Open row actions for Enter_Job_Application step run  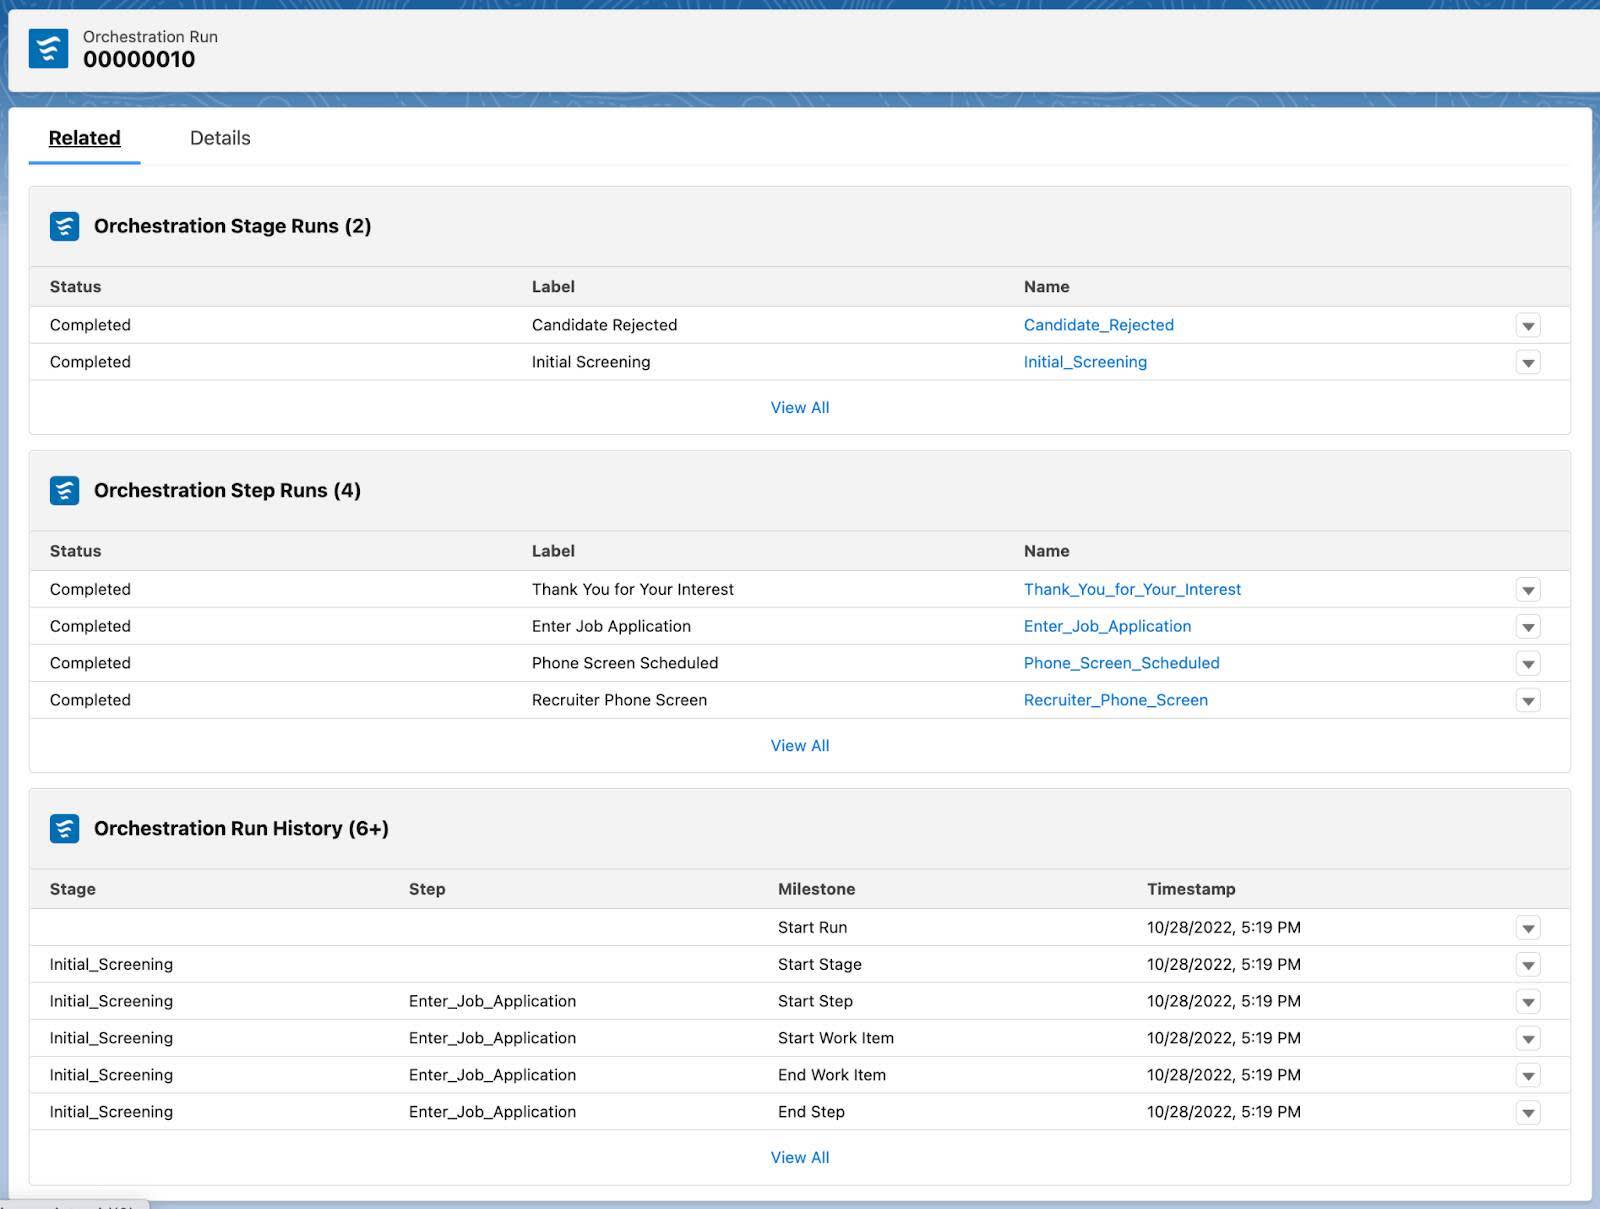pos(1528,627)
